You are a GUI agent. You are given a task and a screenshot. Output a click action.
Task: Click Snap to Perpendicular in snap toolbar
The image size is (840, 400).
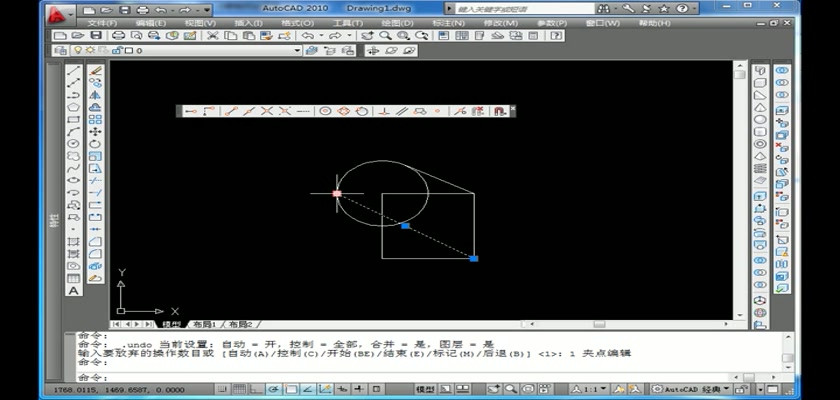[384, 111]
